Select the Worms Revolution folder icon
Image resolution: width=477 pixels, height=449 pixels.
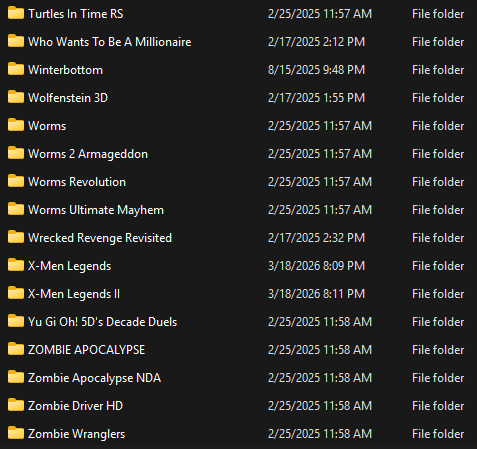point(16,181)
